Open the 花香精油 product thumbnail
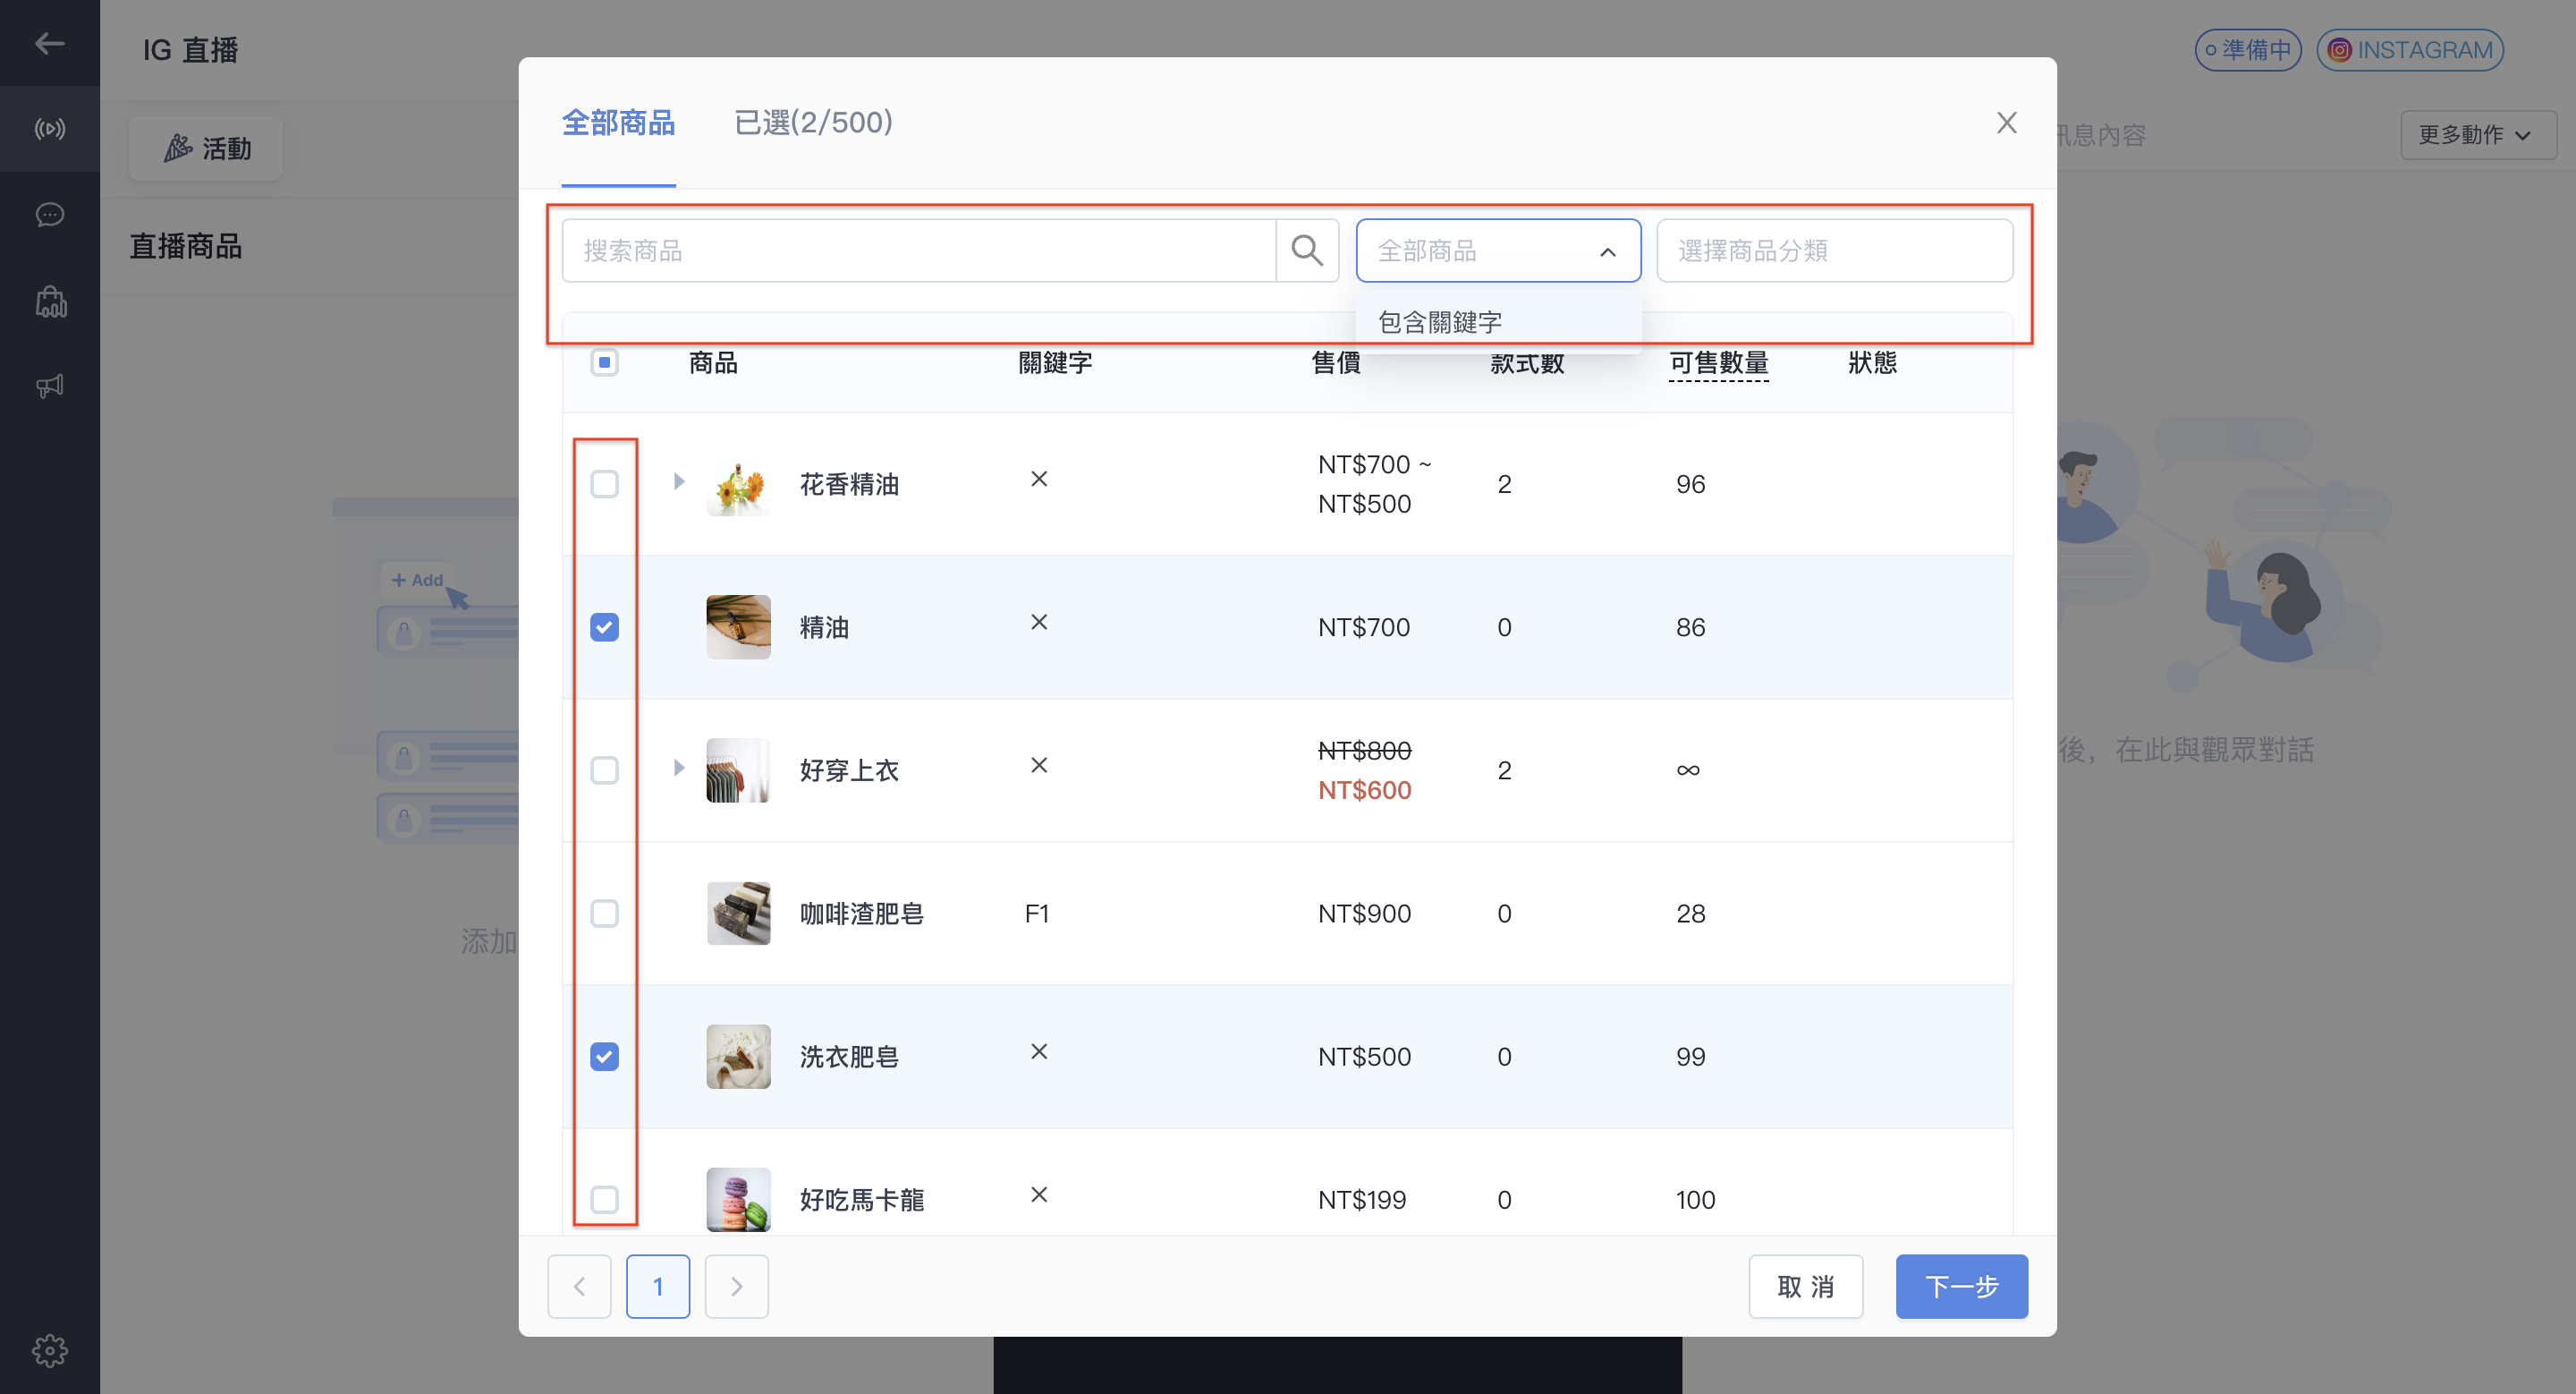This screenshot has width=2576, height=1394. point(738,485)
